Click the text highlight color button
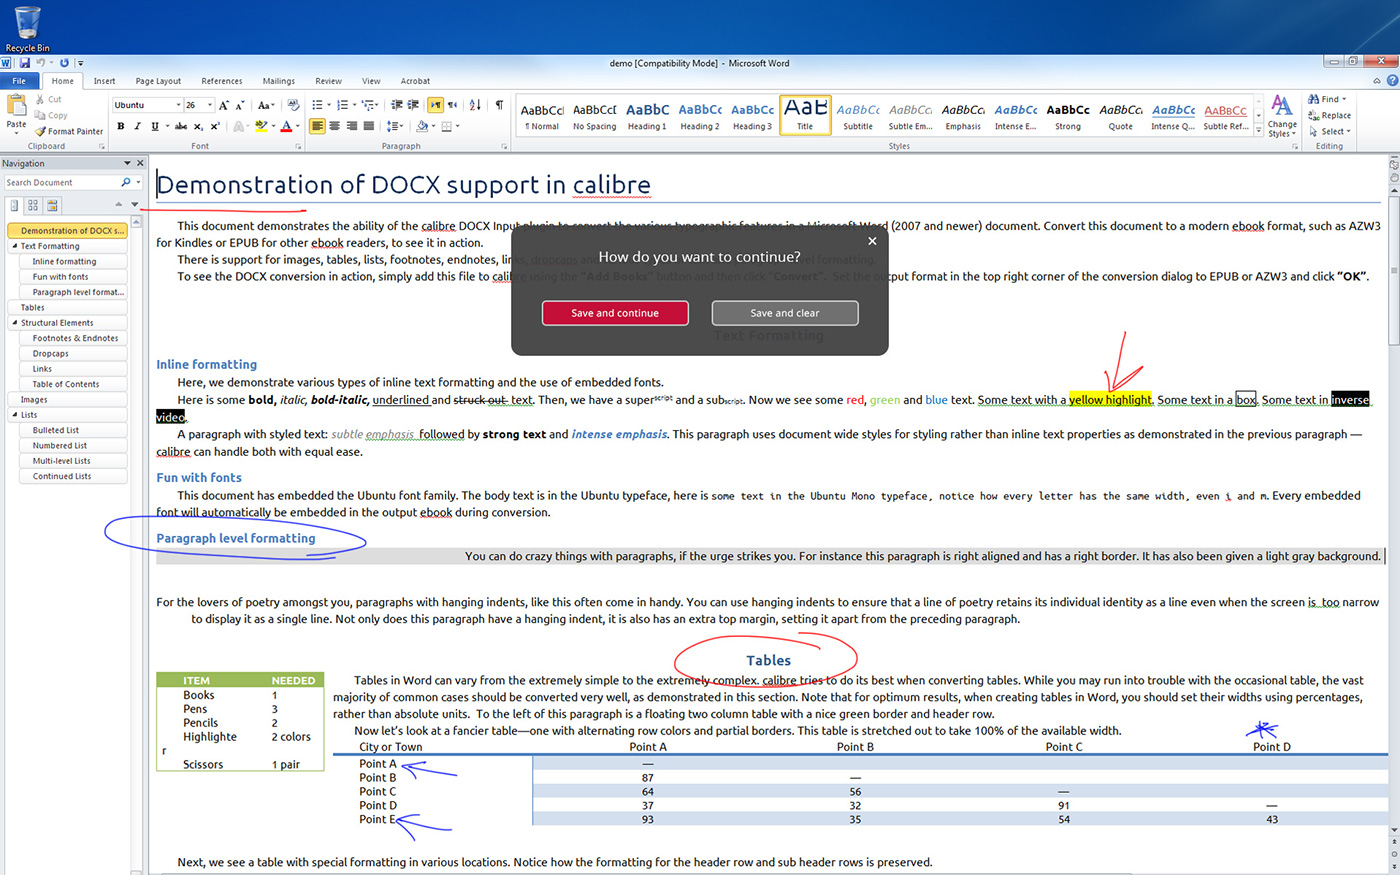Image resolution: width=1400 pixels, height=875 pixels. tap(260, 126)
